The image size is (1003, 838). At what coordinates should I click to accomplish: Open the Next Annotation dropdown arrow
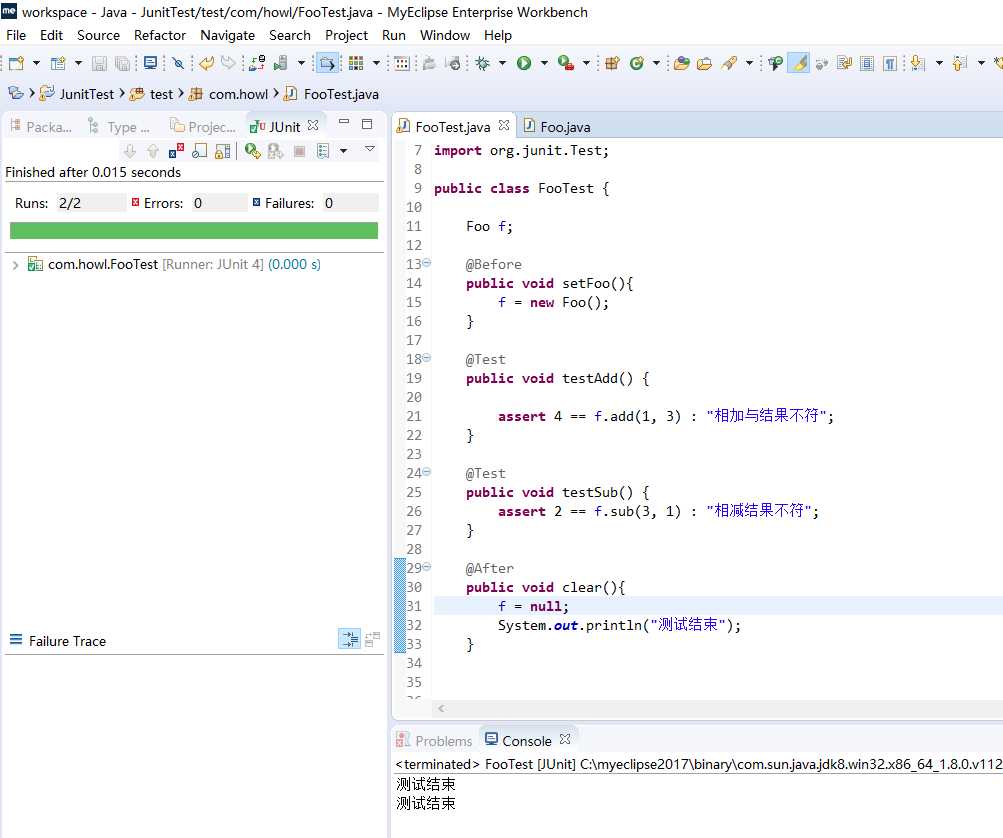tap(938, 63)
